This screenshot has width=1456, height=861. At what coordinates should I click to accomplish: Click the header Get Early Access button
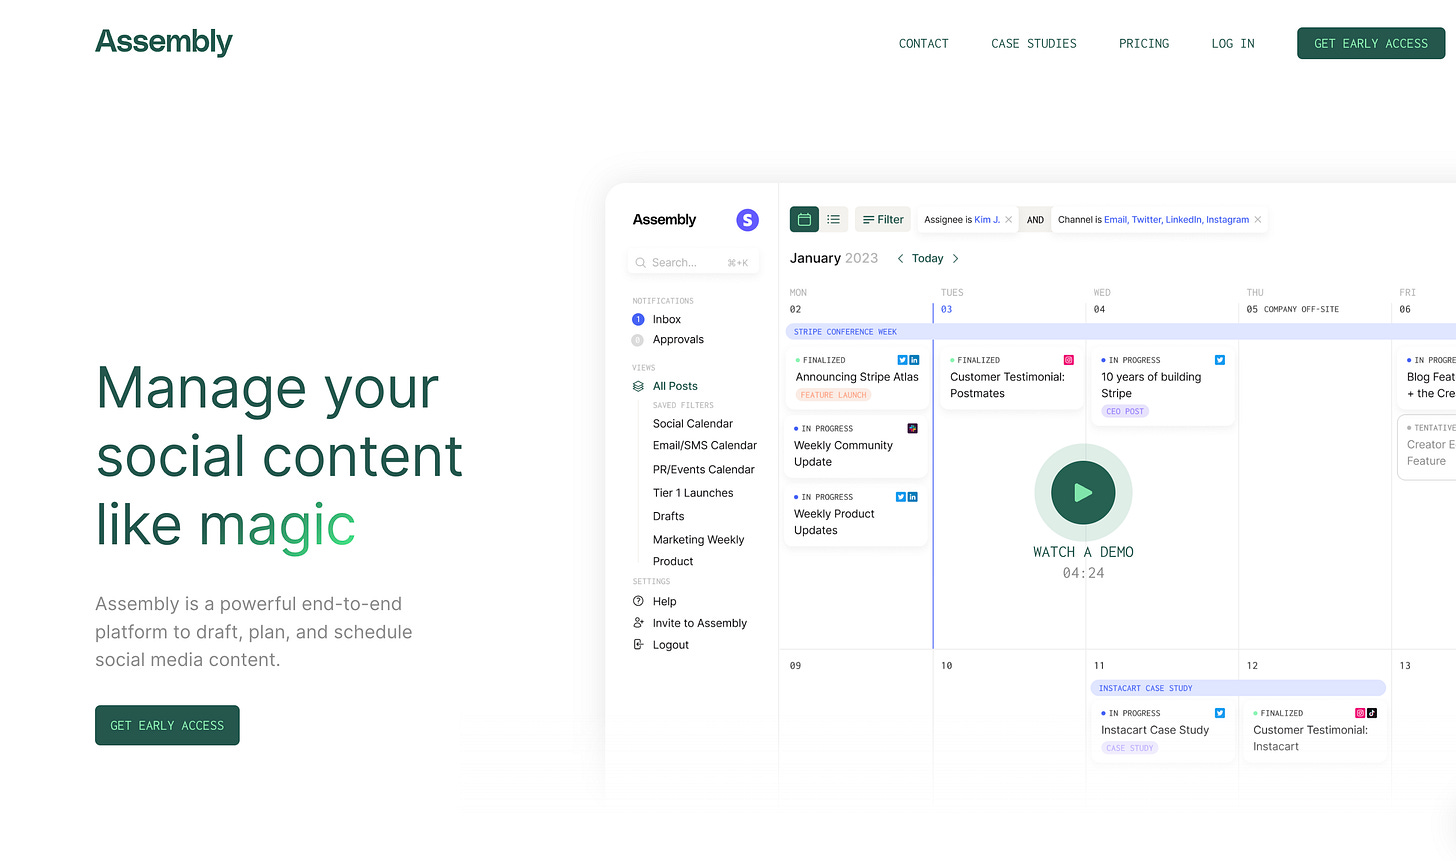pos(1371,43)
